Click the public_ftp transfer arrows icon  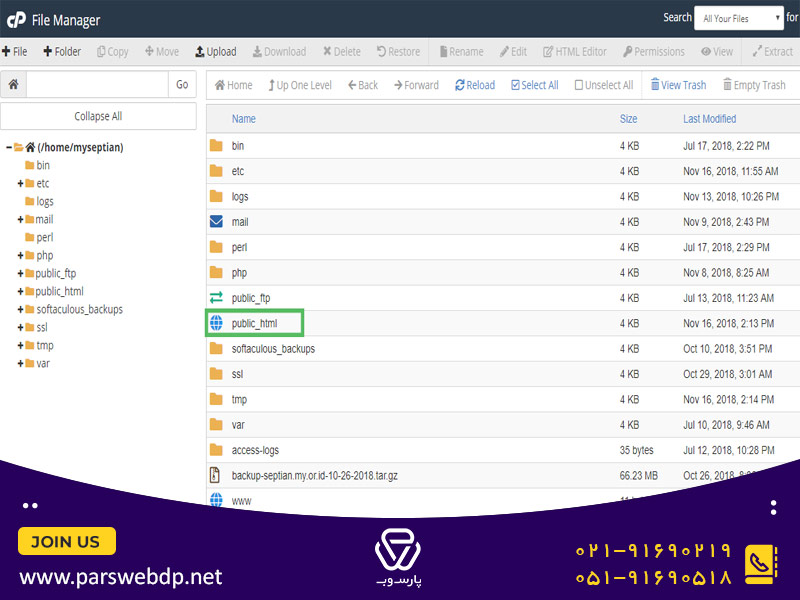pyautogui.click(x=216, y=297)
